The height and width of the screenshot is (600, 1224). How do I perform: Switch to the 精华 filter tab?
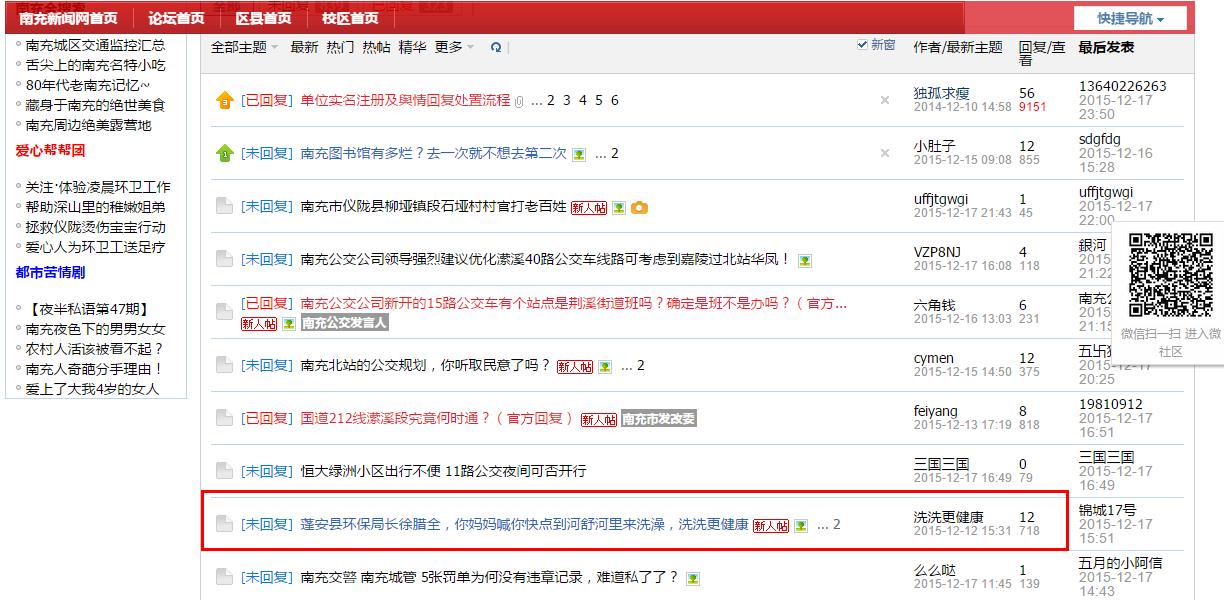(412, 47)
